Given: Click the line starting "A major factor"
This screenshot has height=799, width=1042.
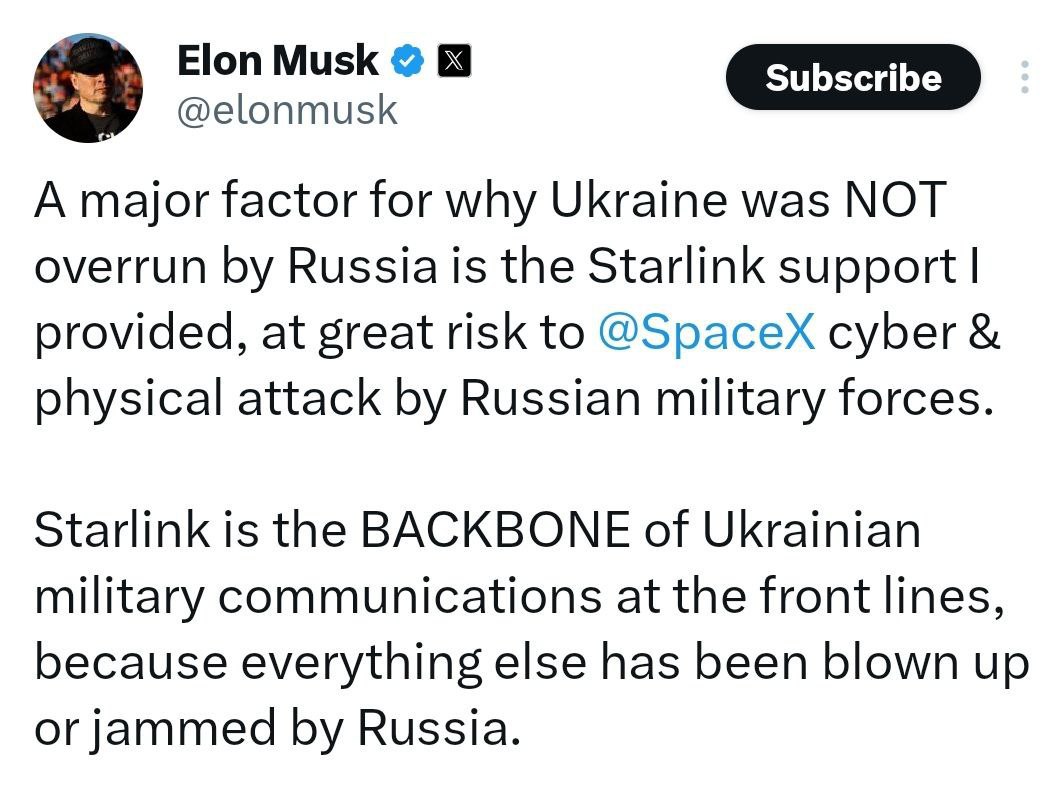Looking at the screenshot, I should pyautogui.click(x=490, y=201).
